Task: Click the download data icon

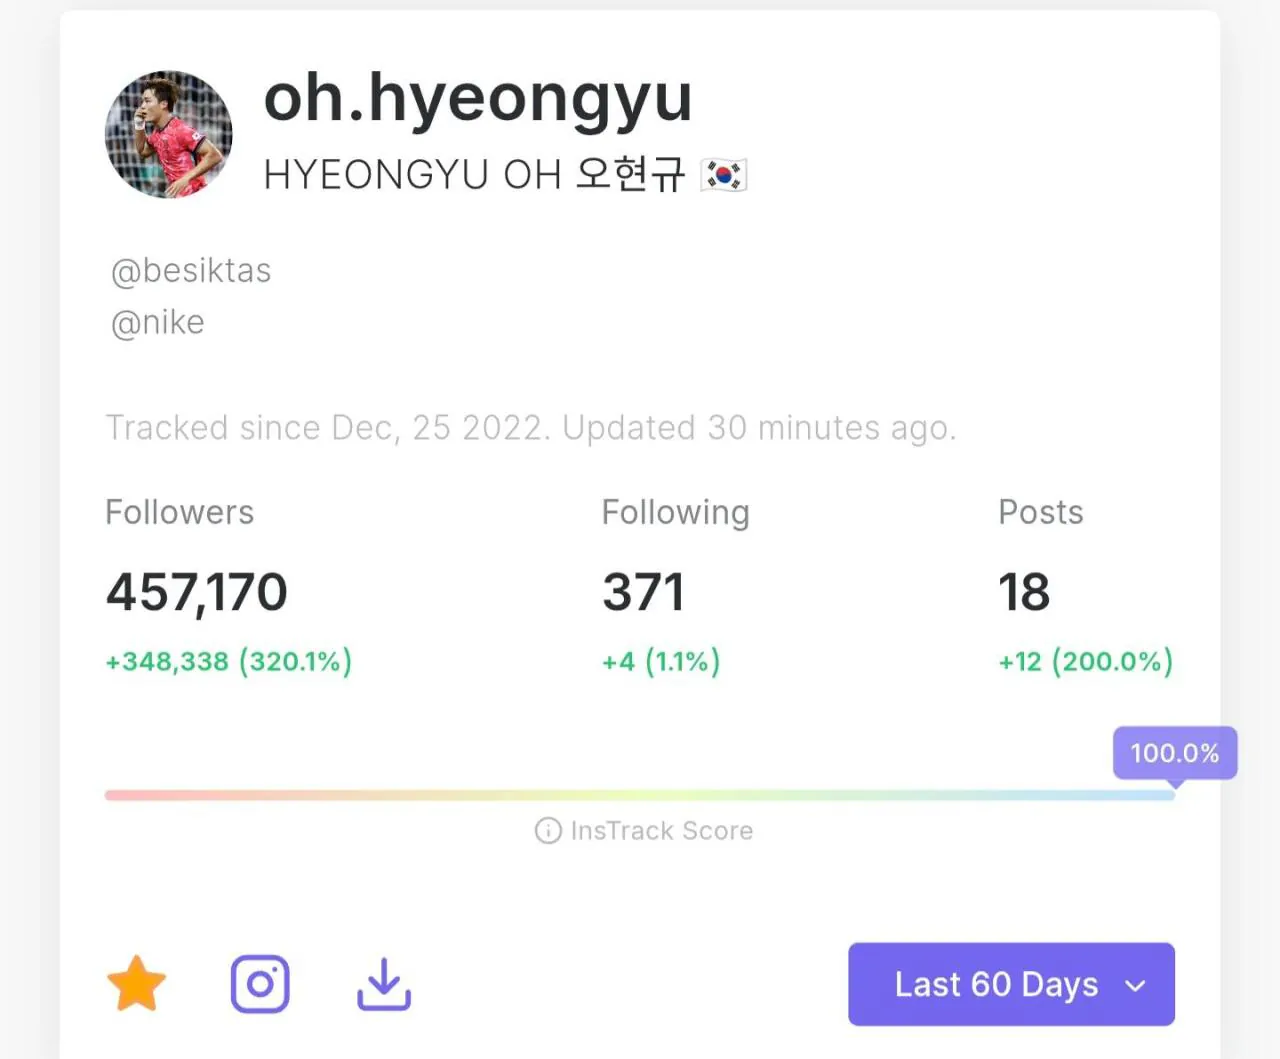Action: (x=384, y=984)
